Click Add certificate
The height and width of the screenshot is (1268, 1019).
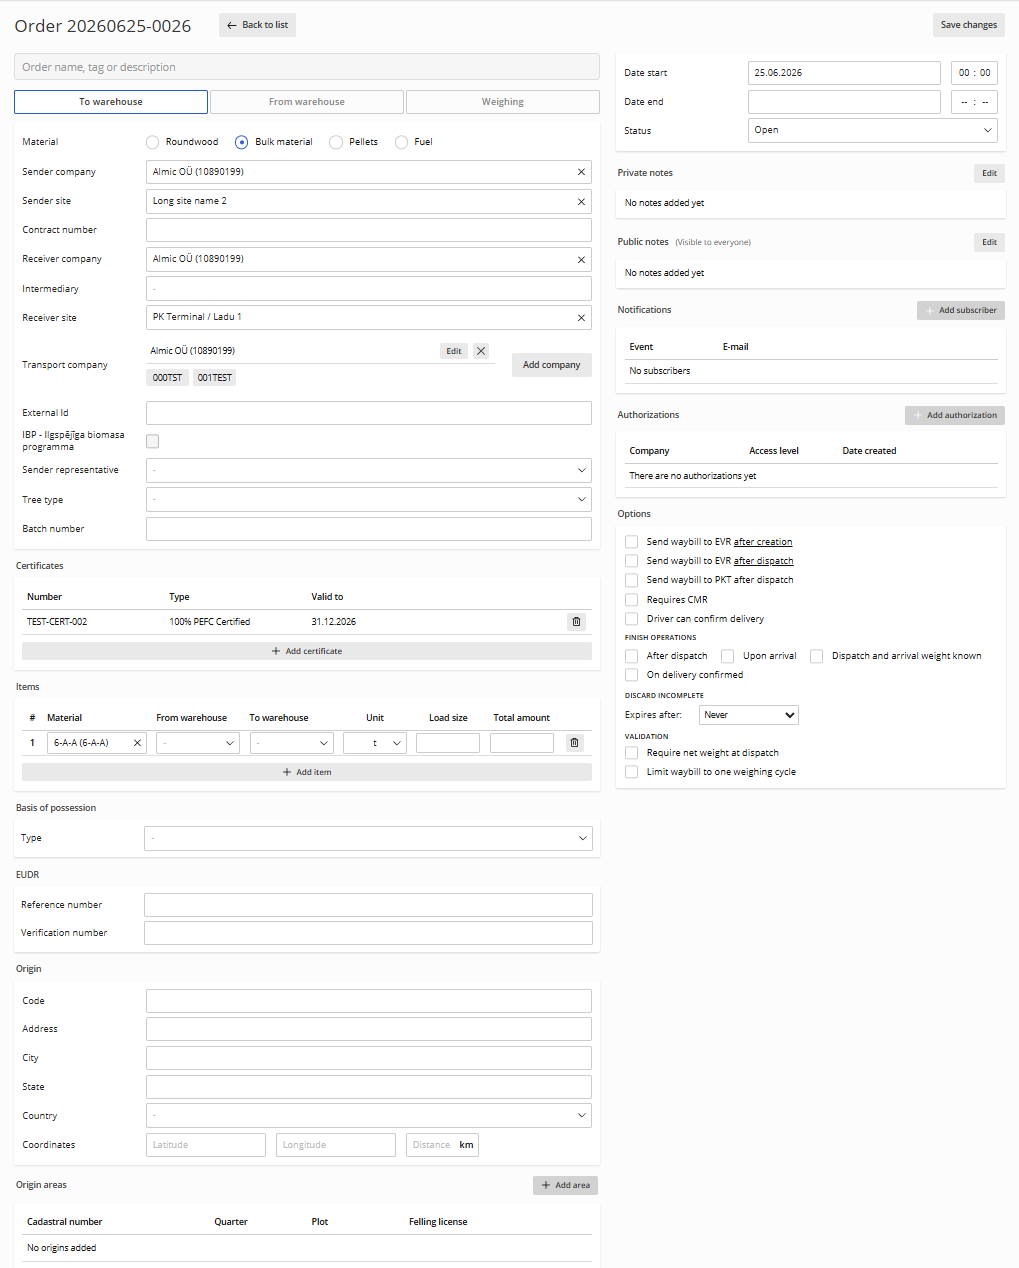pos(307,651)
